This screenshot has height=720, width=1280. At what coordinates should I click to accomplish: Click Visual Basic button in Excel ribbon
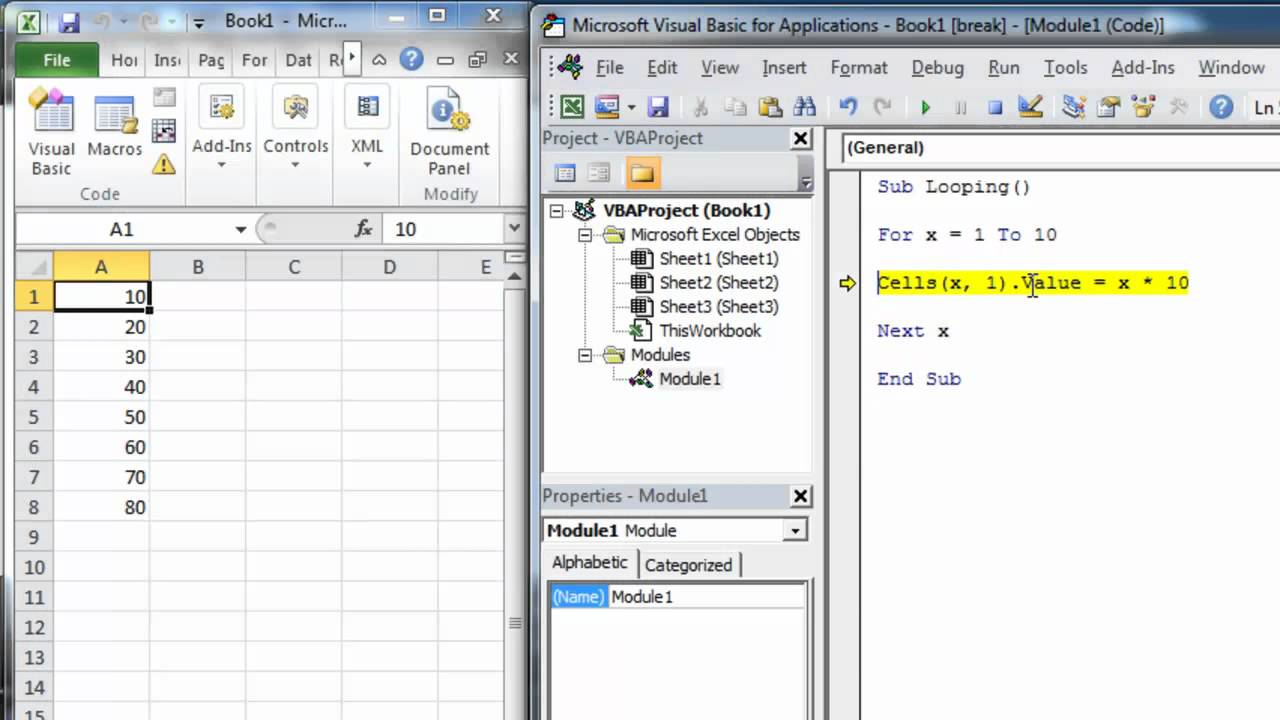coord(51,133)
